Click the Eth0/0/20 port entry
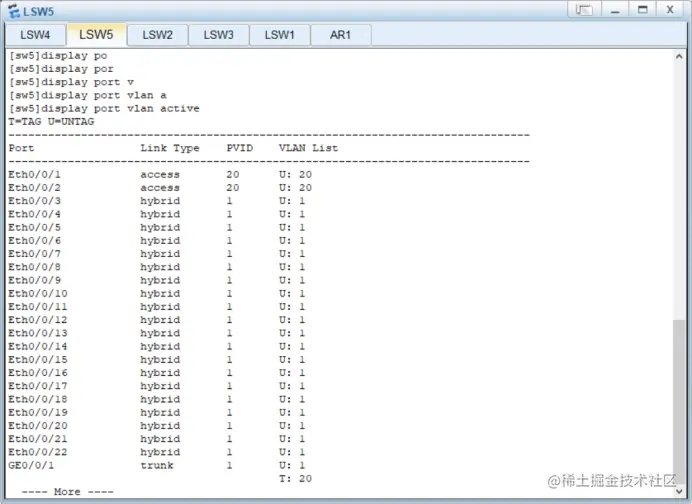The width and height of the screenshot is (692, 504). point(38,426)
